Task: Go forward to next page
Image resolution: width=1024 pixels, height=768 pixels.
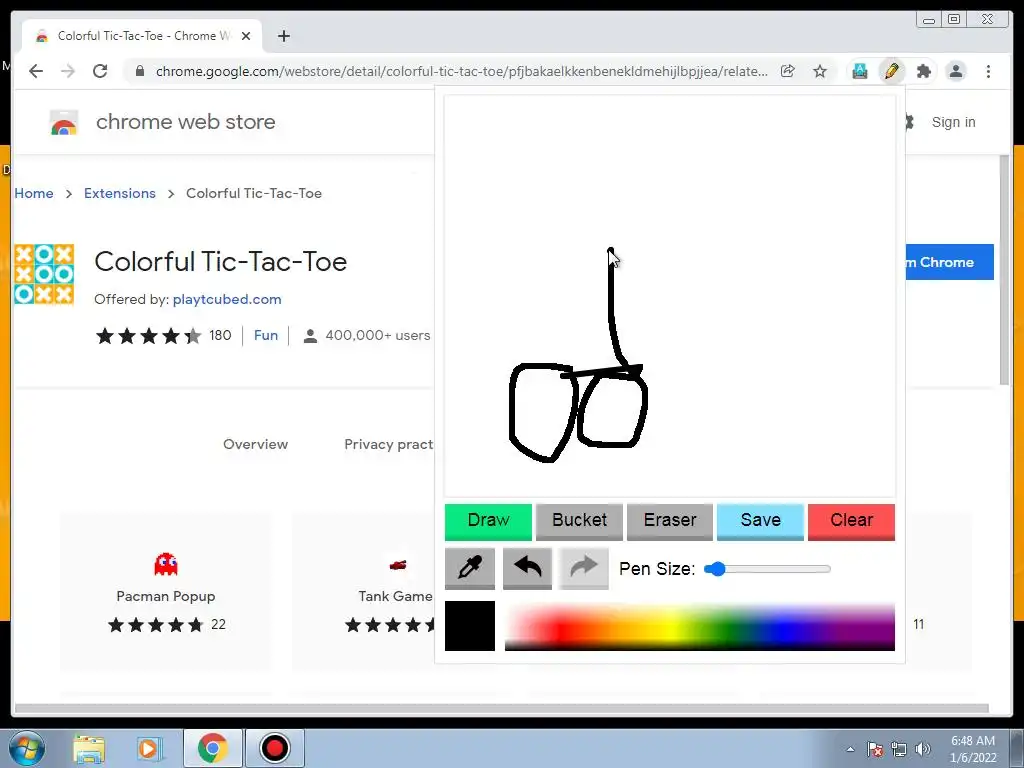Action: pos(68,71)
